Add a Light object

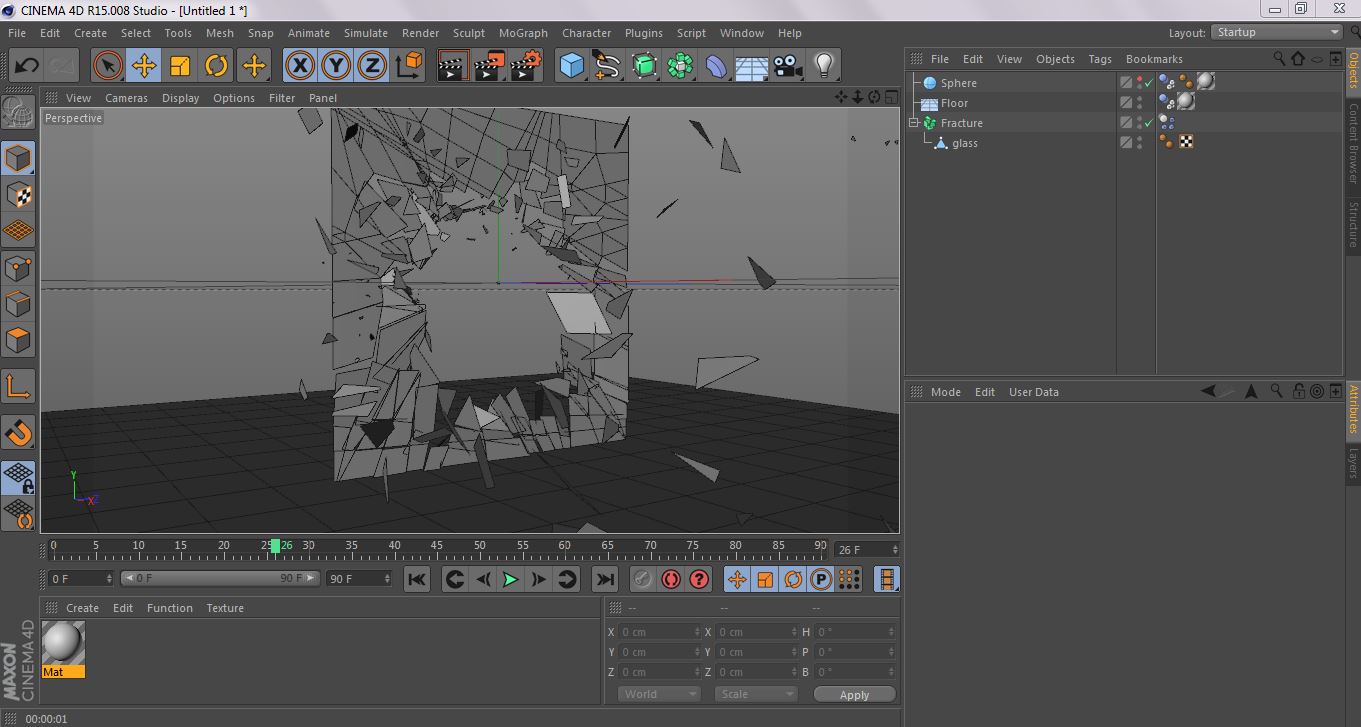click(824, 67)
